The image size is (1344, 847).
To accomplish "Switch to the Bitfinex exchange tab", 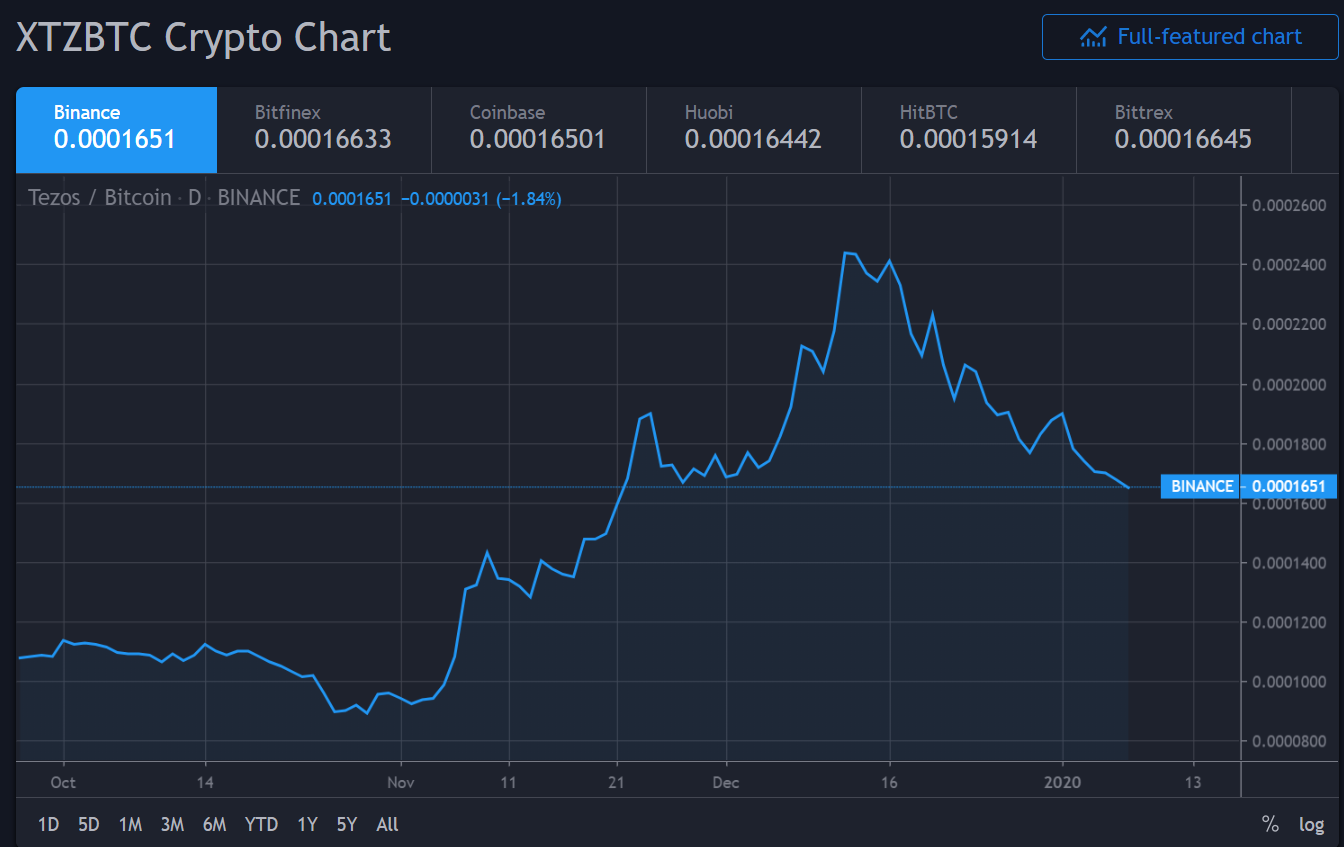I will click(x=324, y=130).
